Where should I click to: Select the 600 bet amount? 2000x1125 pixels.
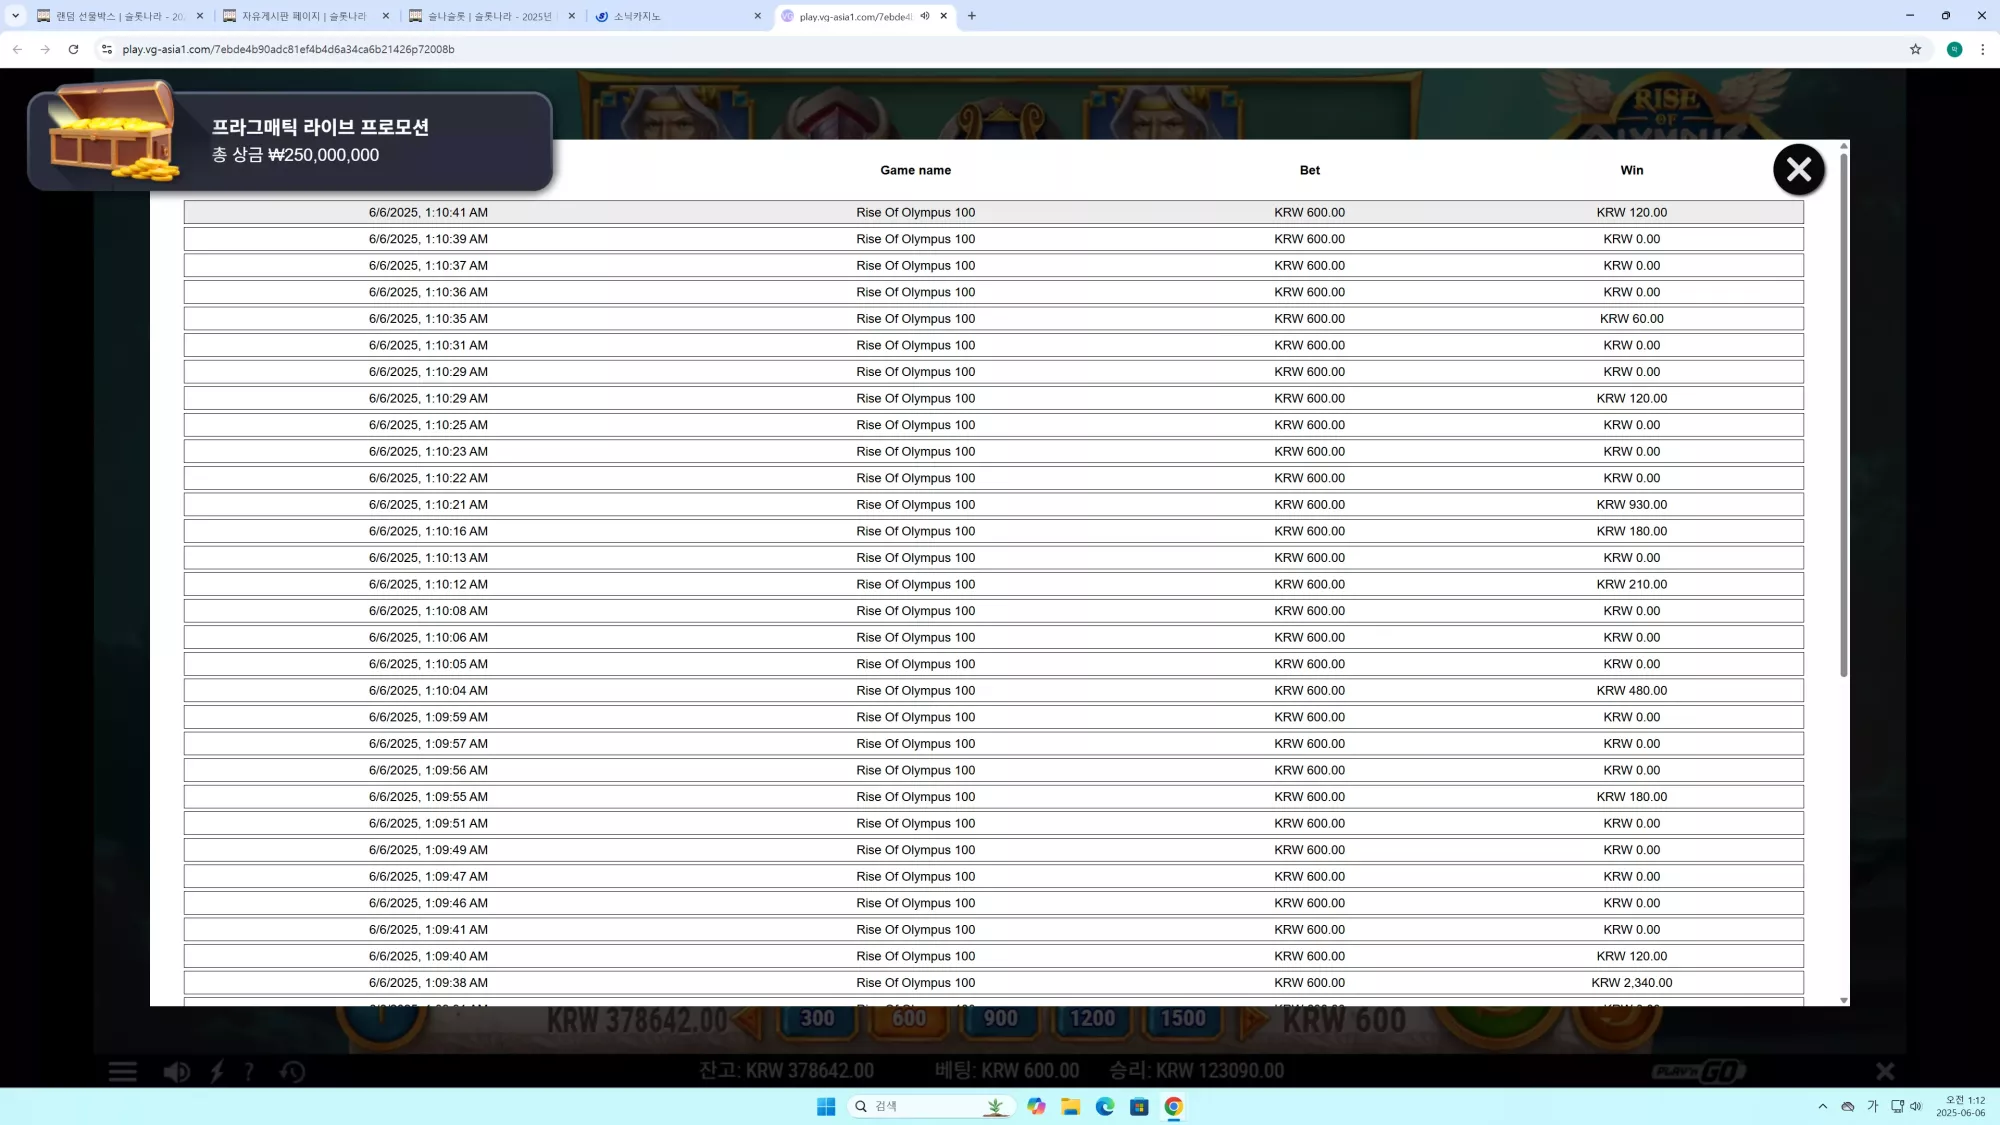point(909,1019)
